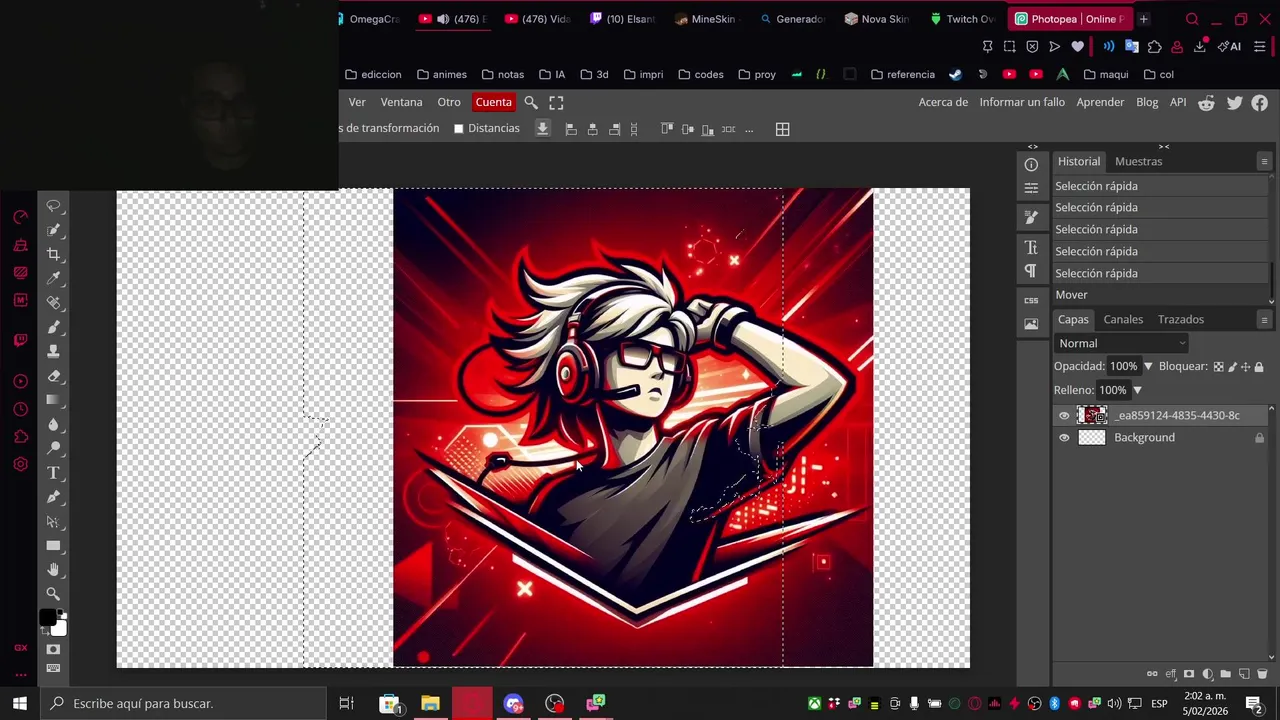Click the black foreground color swatch
The image size is (1280, 720).
[47, 618]
